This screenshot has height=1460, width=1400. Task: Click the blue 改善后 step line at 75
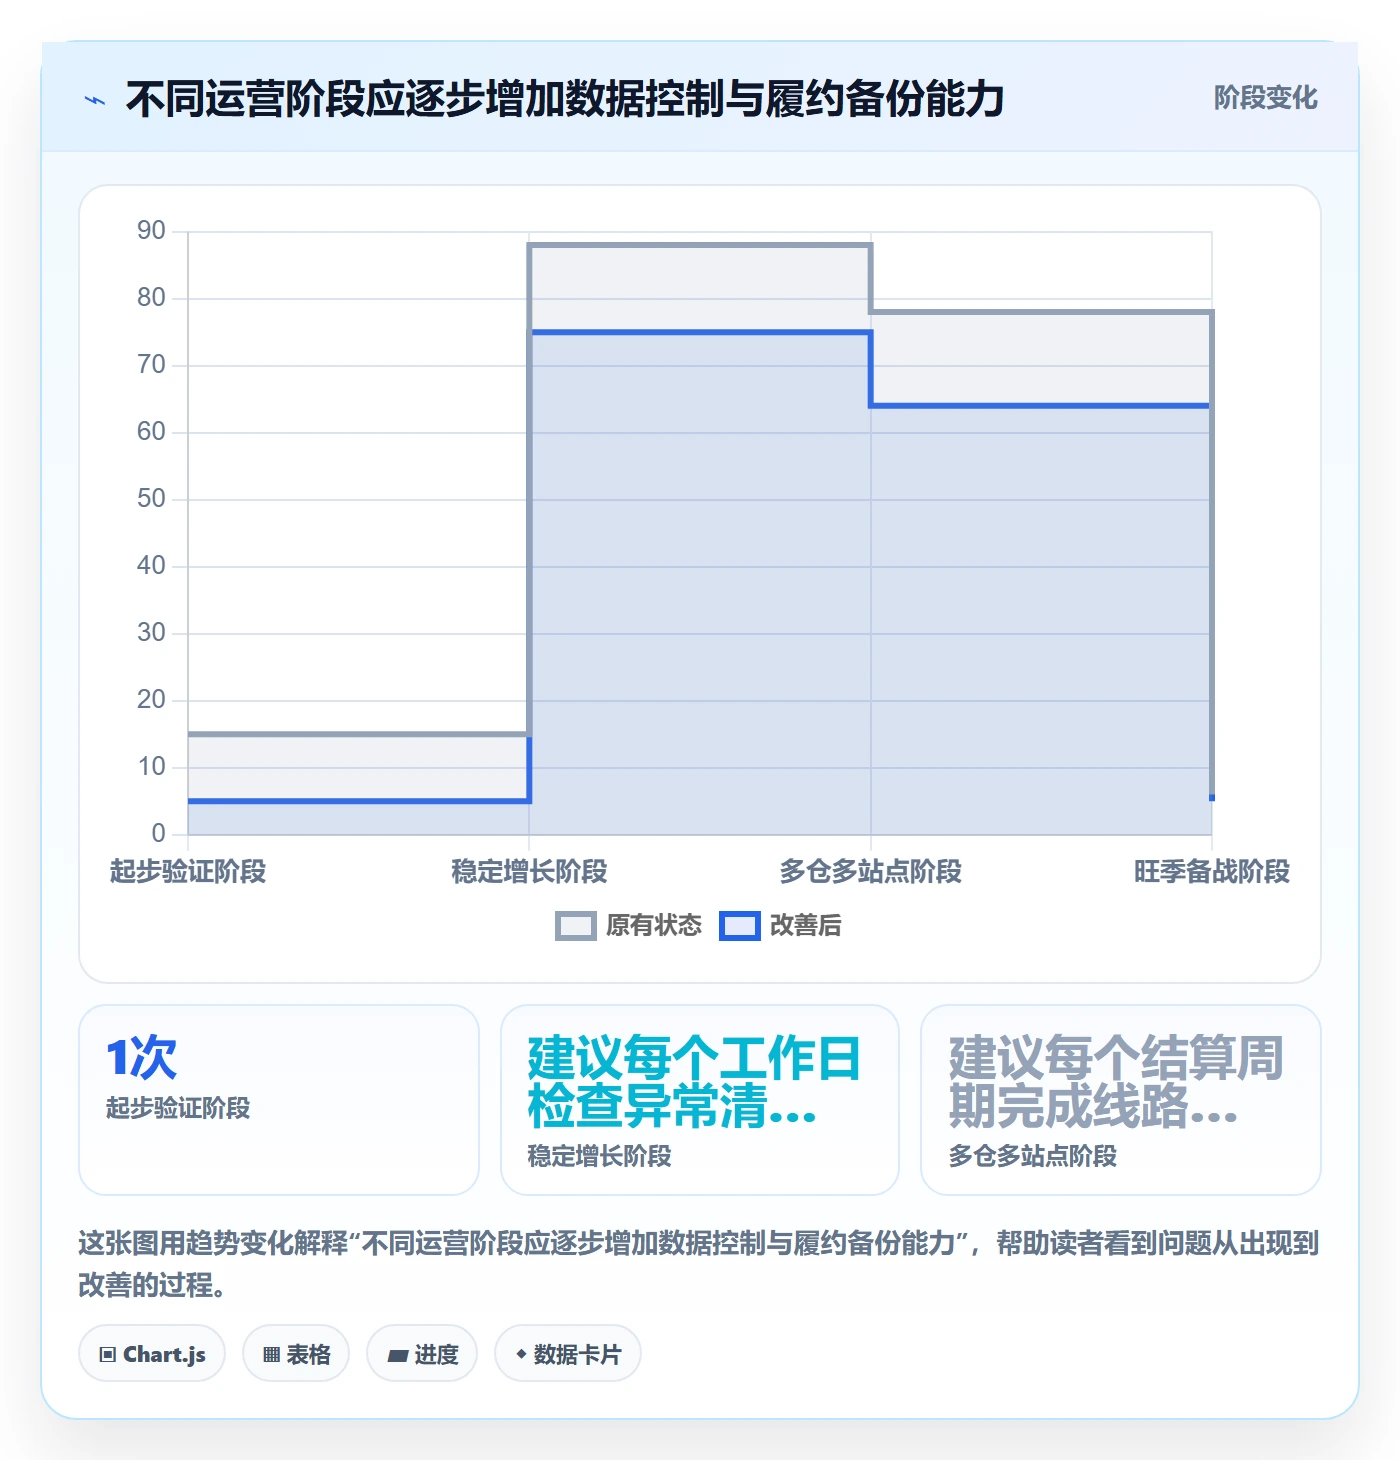pos(700,332)
